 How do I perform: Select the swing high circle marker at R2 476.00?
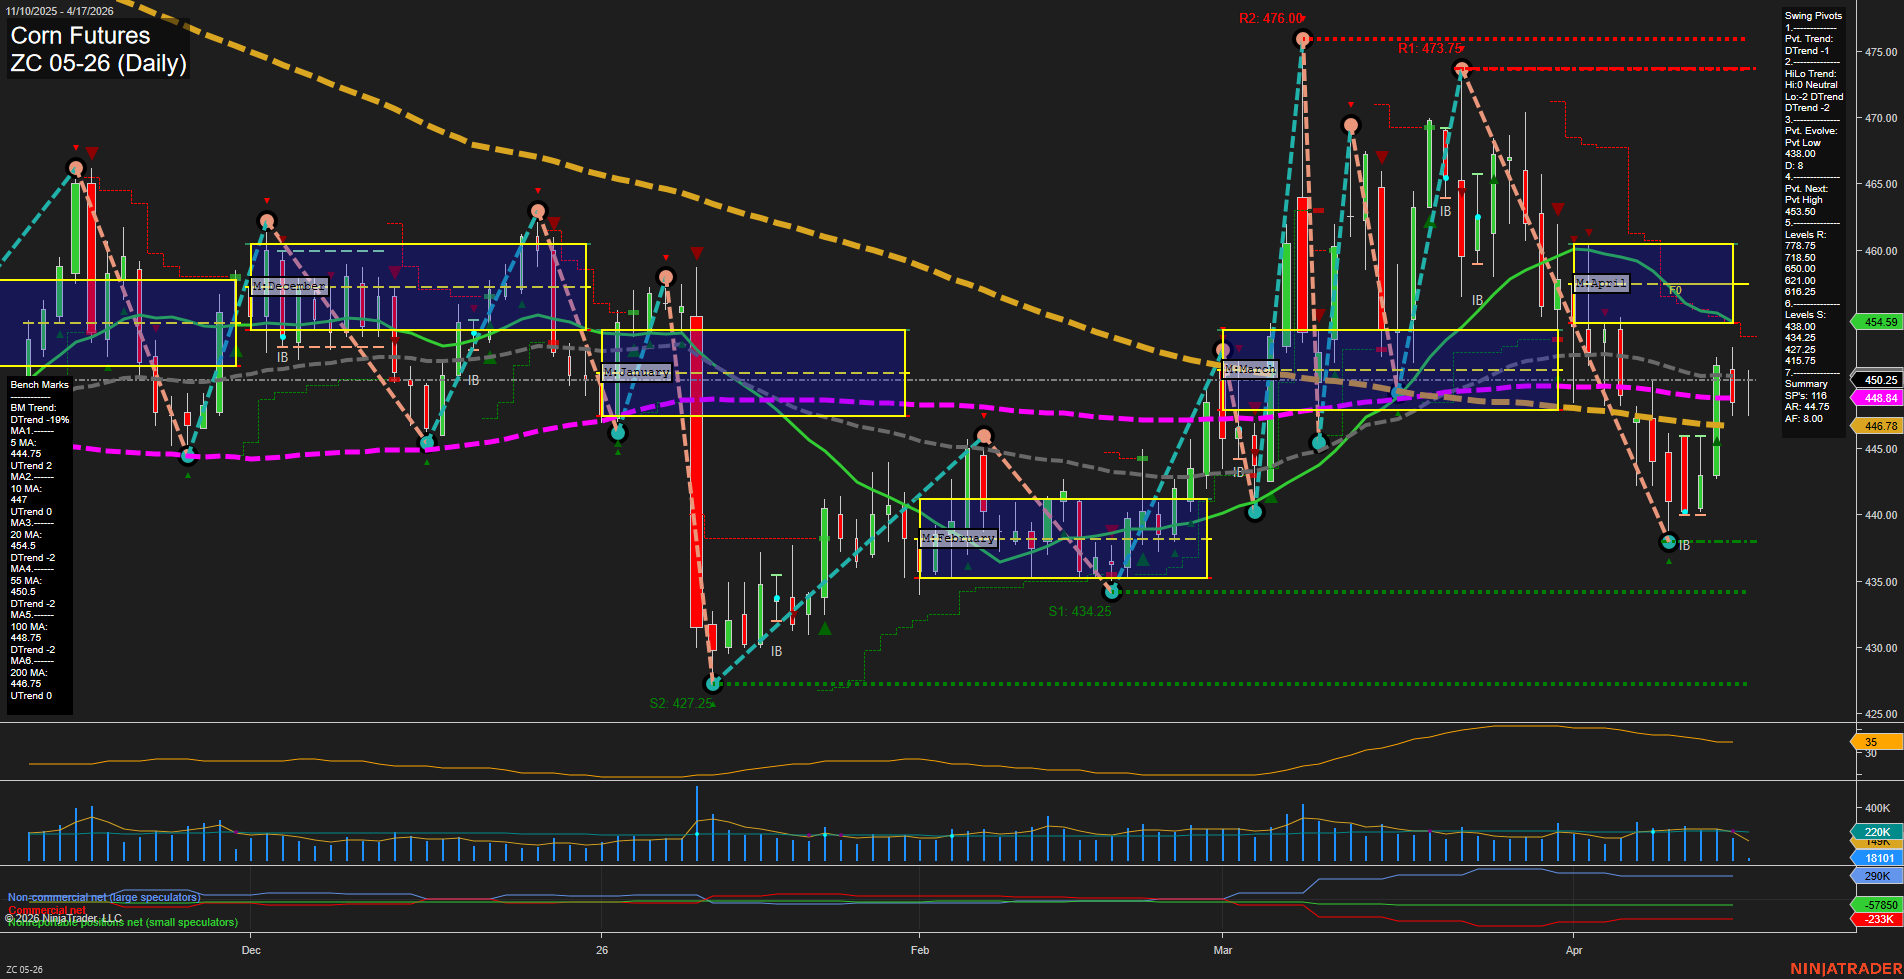tap(1301, 39)
